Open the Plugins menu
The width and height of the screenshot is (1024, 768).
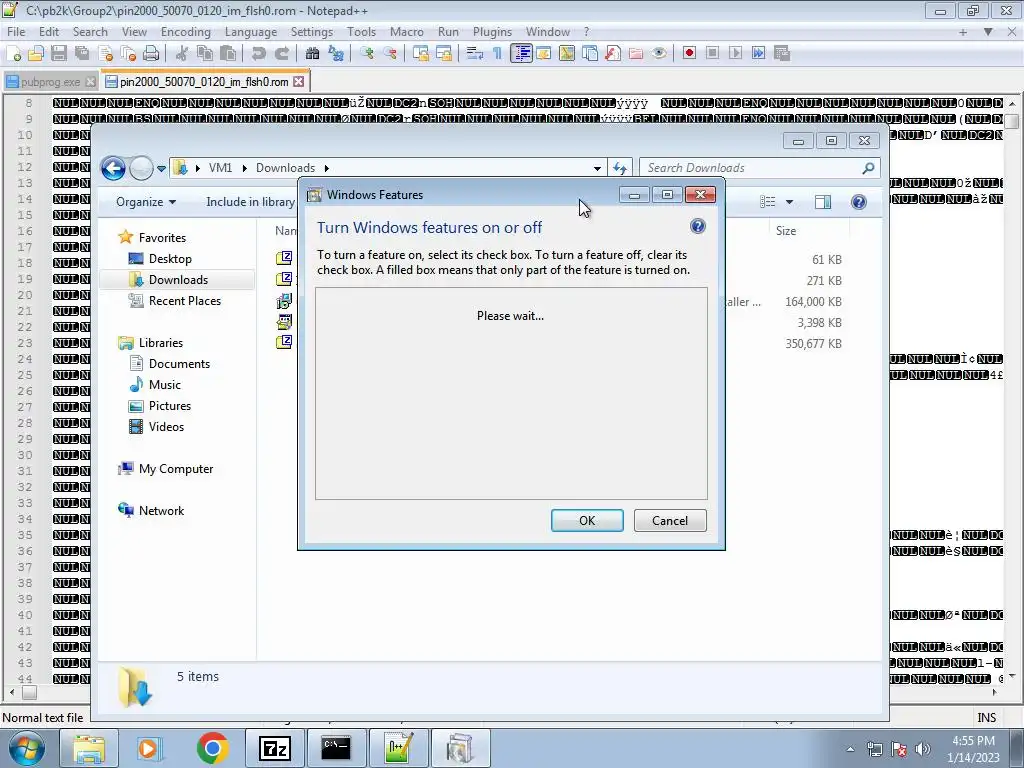click(492, 31)
